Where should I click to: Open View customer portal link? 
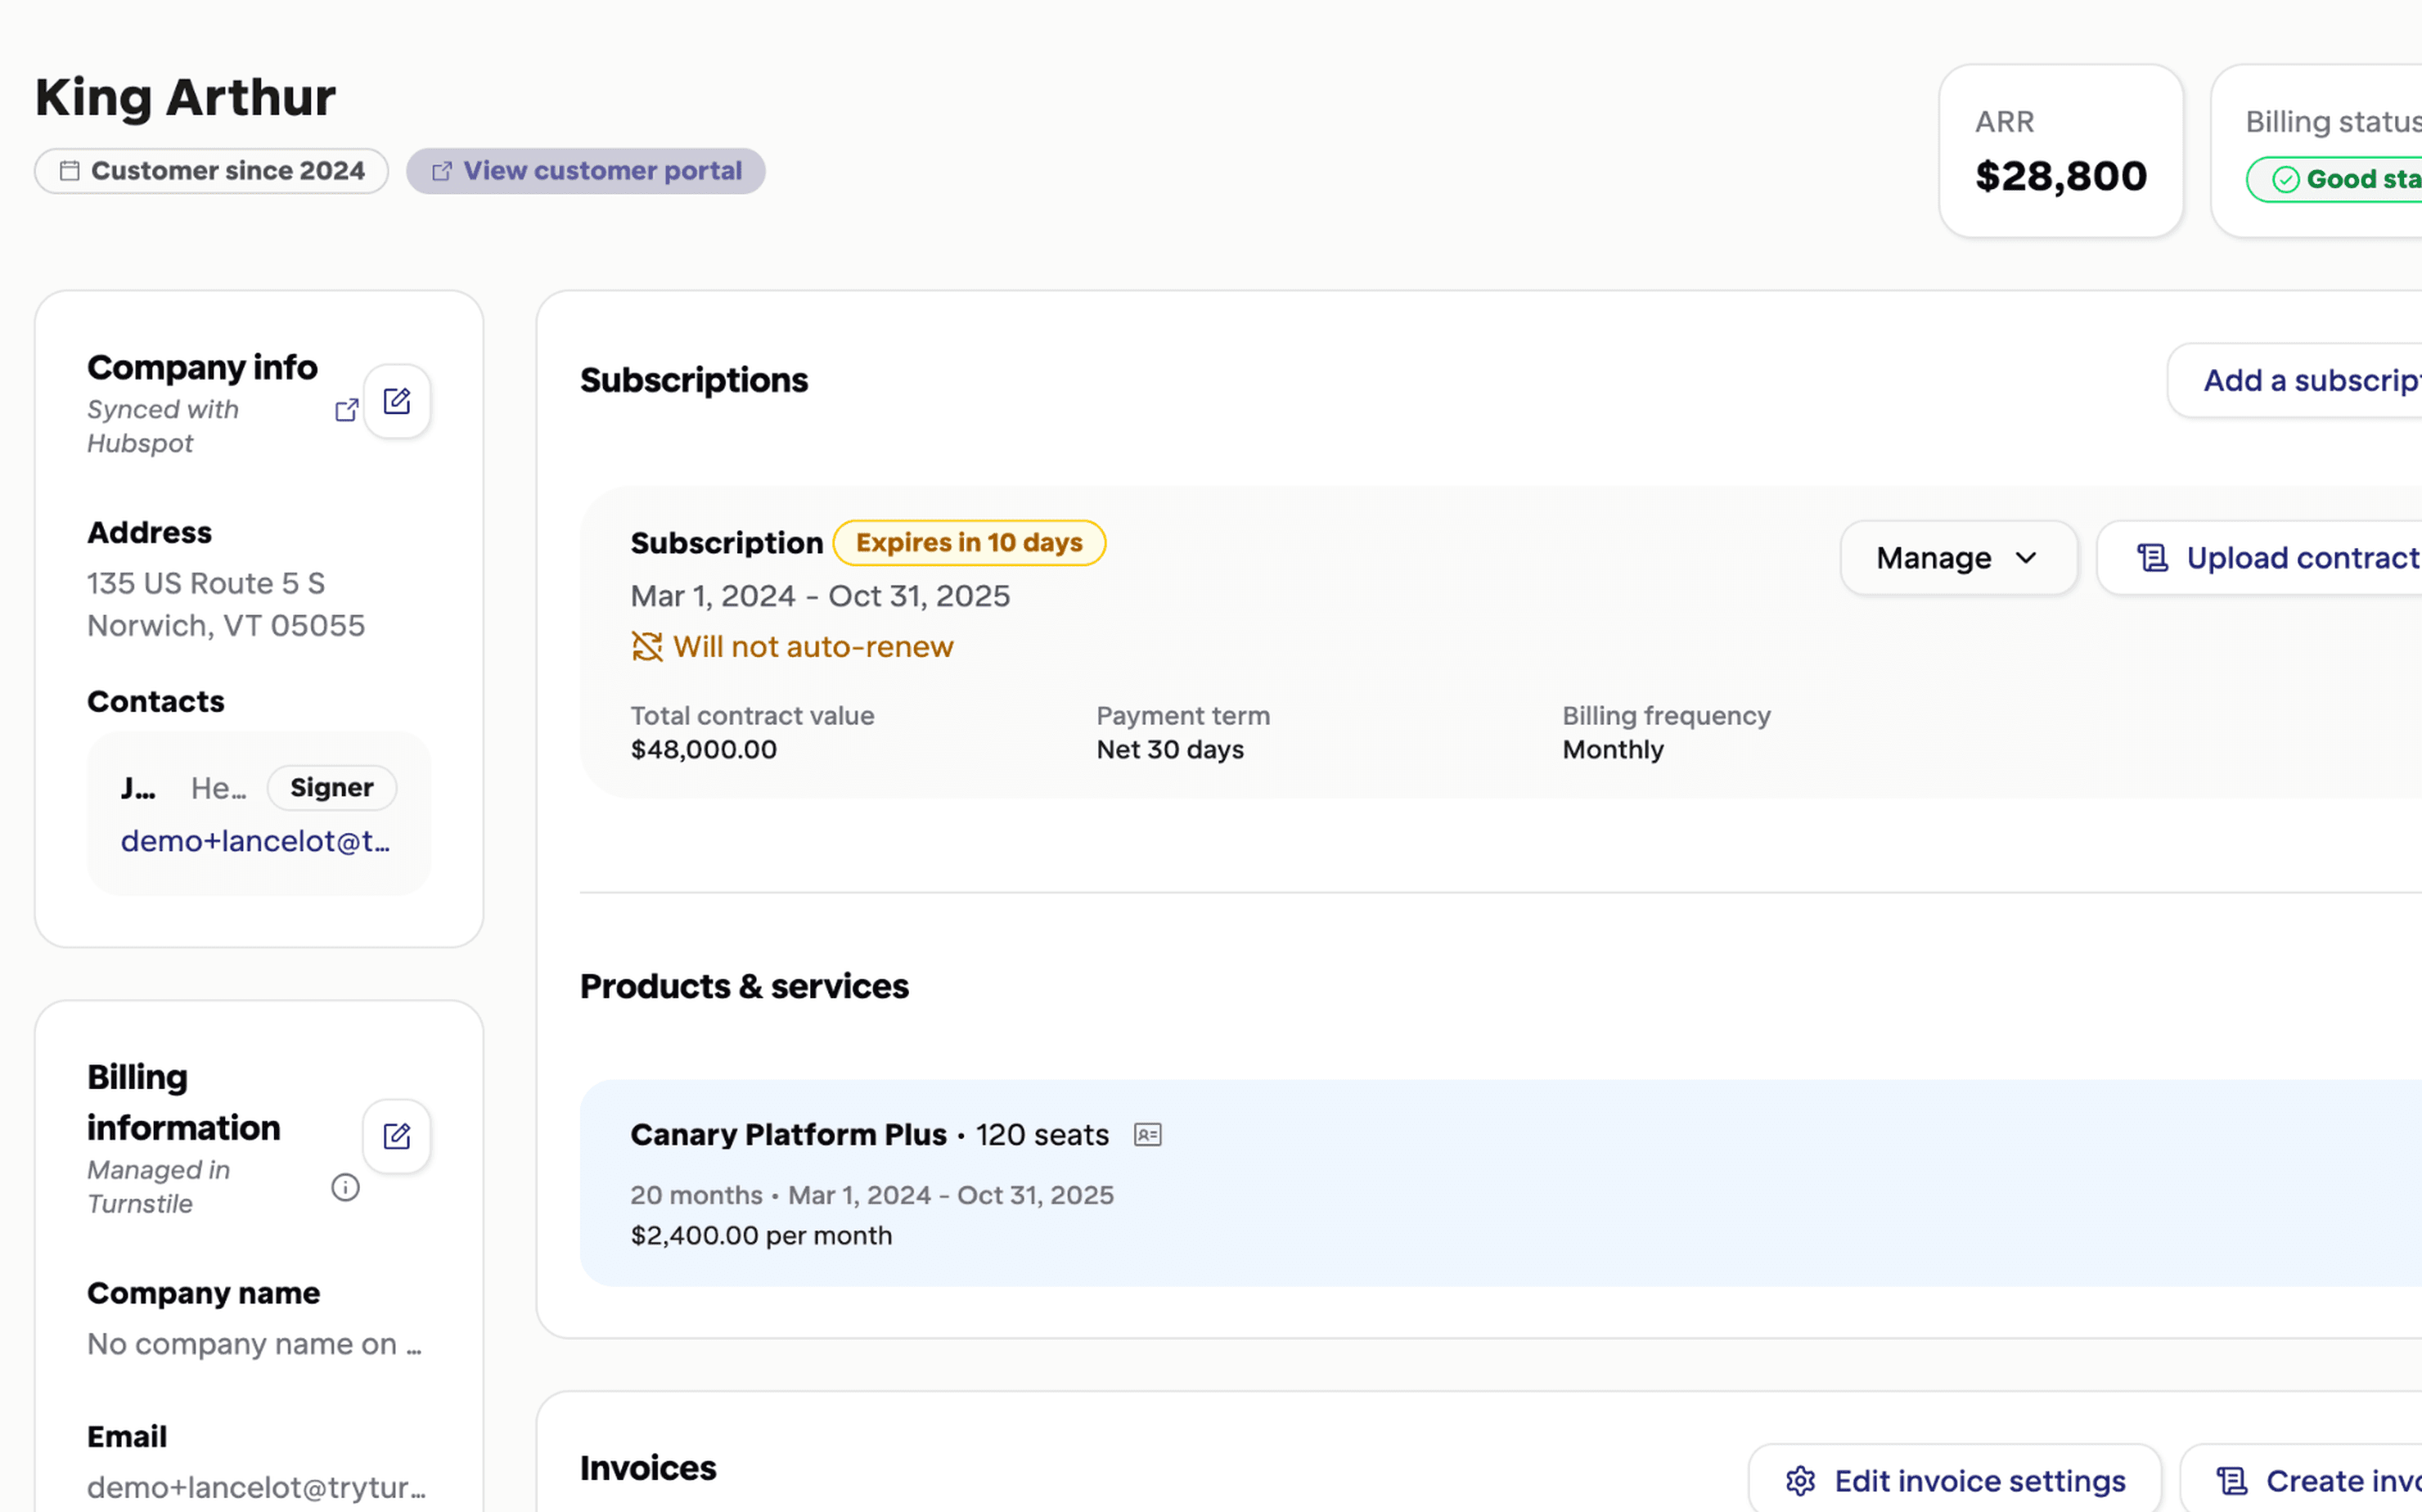point(586,171)
